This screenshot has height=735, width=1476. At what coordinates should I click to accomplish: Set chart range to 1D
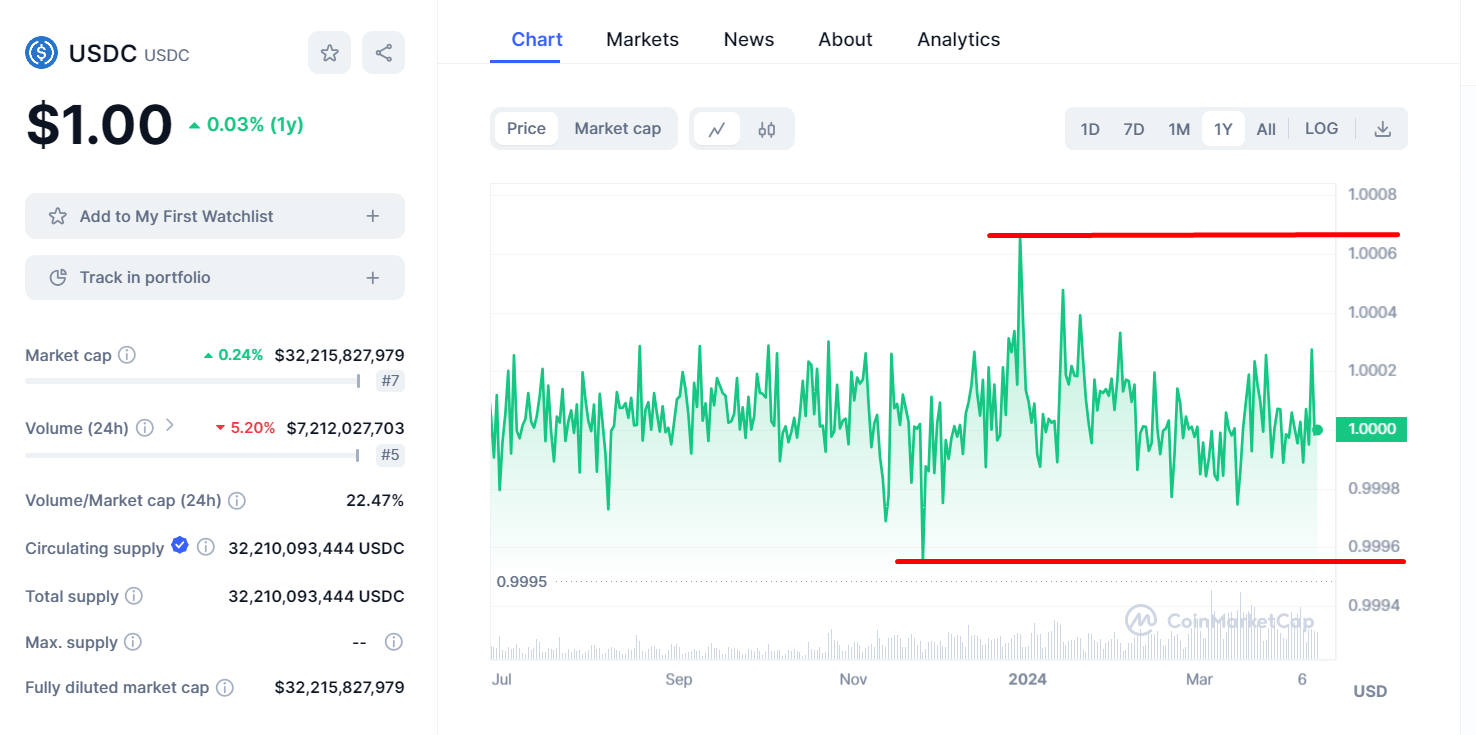click(1090, 129)
